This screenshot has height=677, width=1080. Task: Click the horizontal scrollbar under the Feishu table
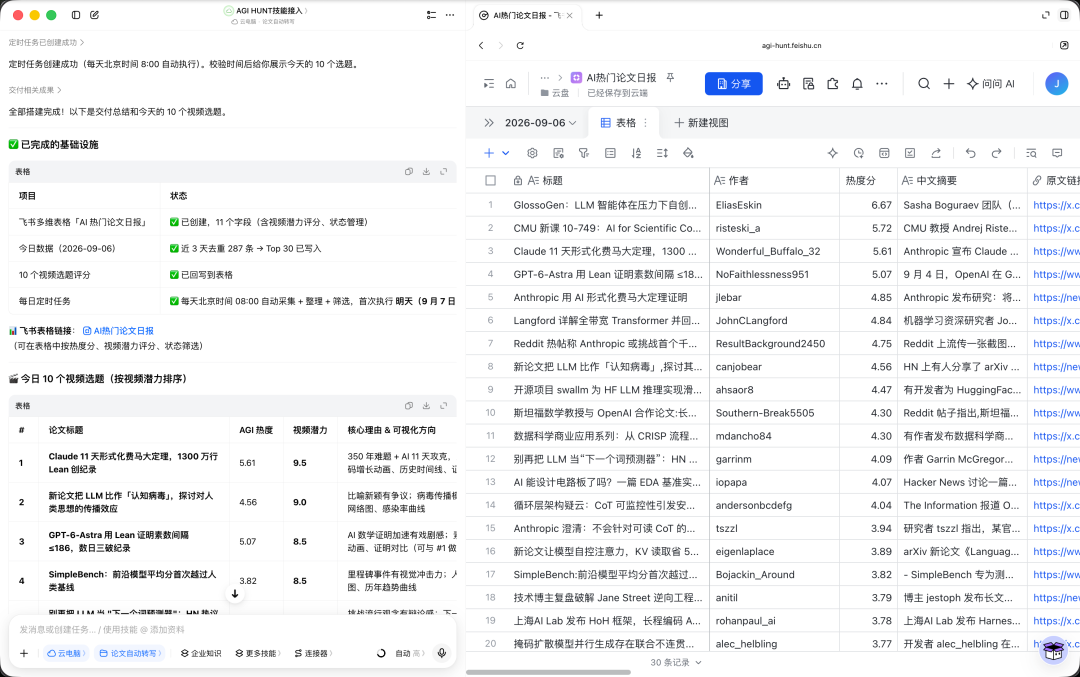(x=548, y=672)
